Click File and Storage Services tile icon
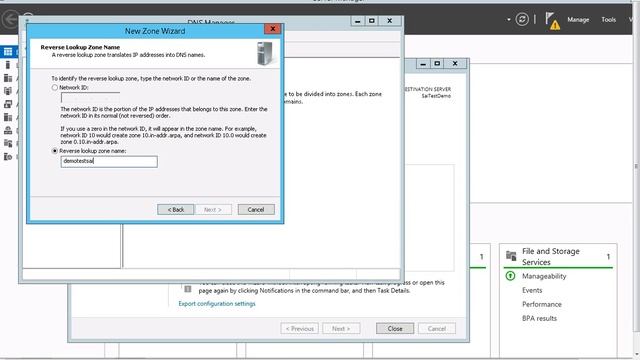 [x=511, y=256]
